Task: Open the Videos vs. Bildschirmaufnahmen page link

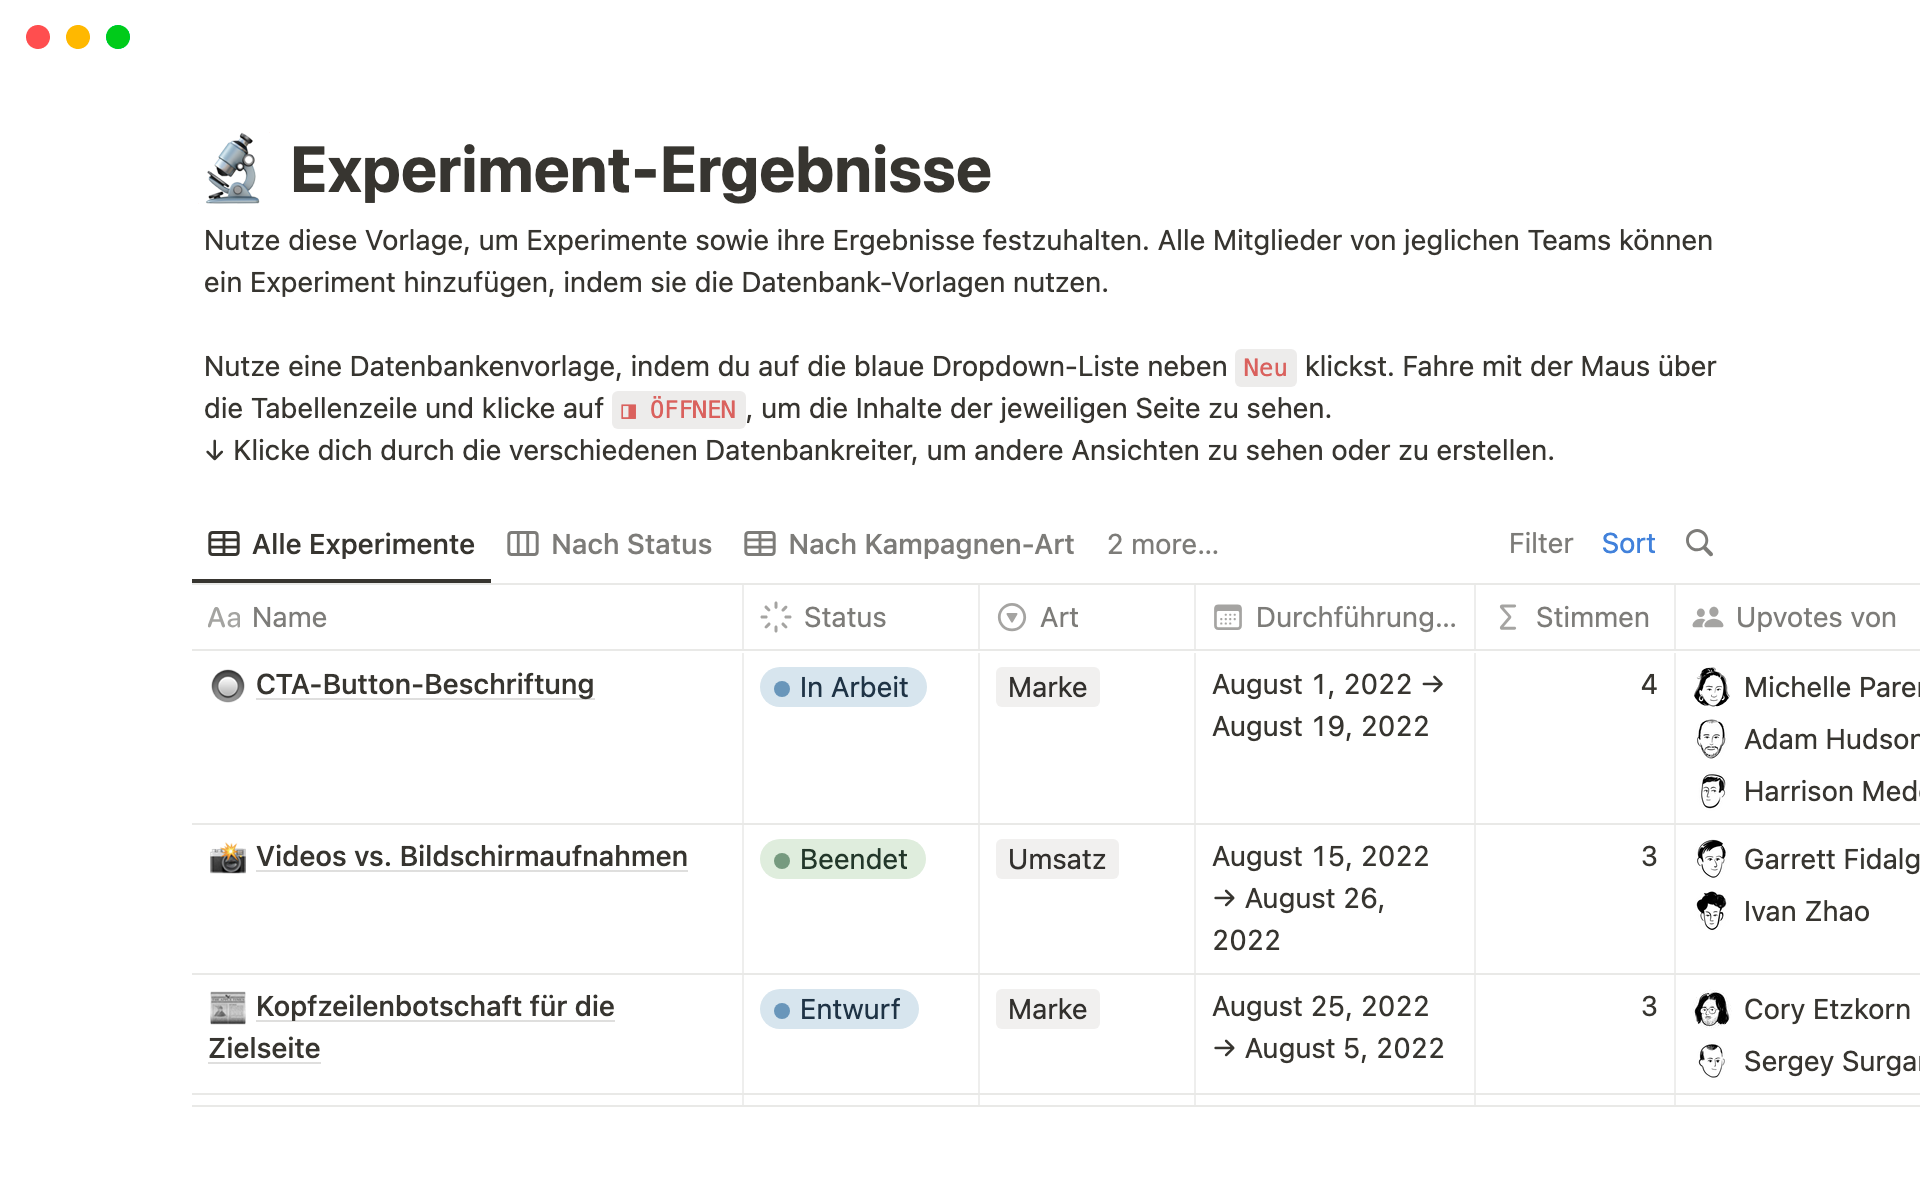Action: pyautogui.click(x=471, y=857)
